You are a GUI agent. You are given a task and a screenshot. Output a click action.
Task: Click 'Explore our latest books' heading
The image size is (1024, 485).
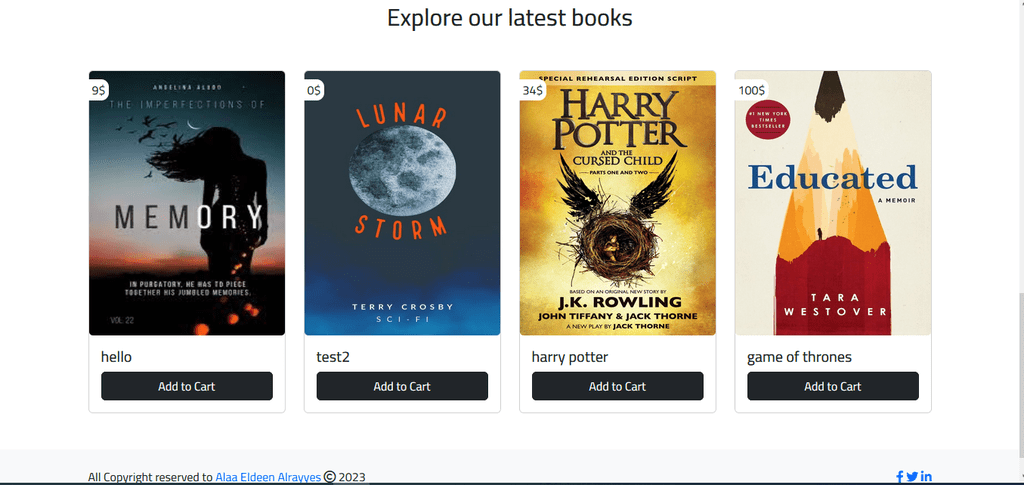coord(510,18)
